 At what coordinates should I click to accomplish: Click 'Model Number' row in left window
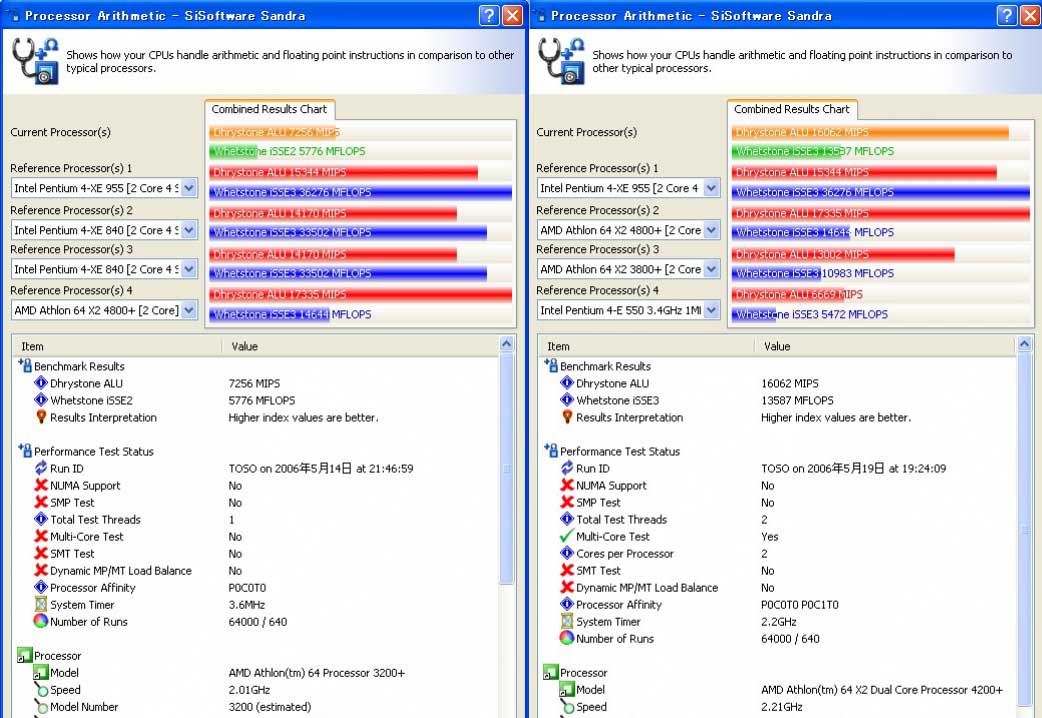pyautogui.click(x=256, y=707)
